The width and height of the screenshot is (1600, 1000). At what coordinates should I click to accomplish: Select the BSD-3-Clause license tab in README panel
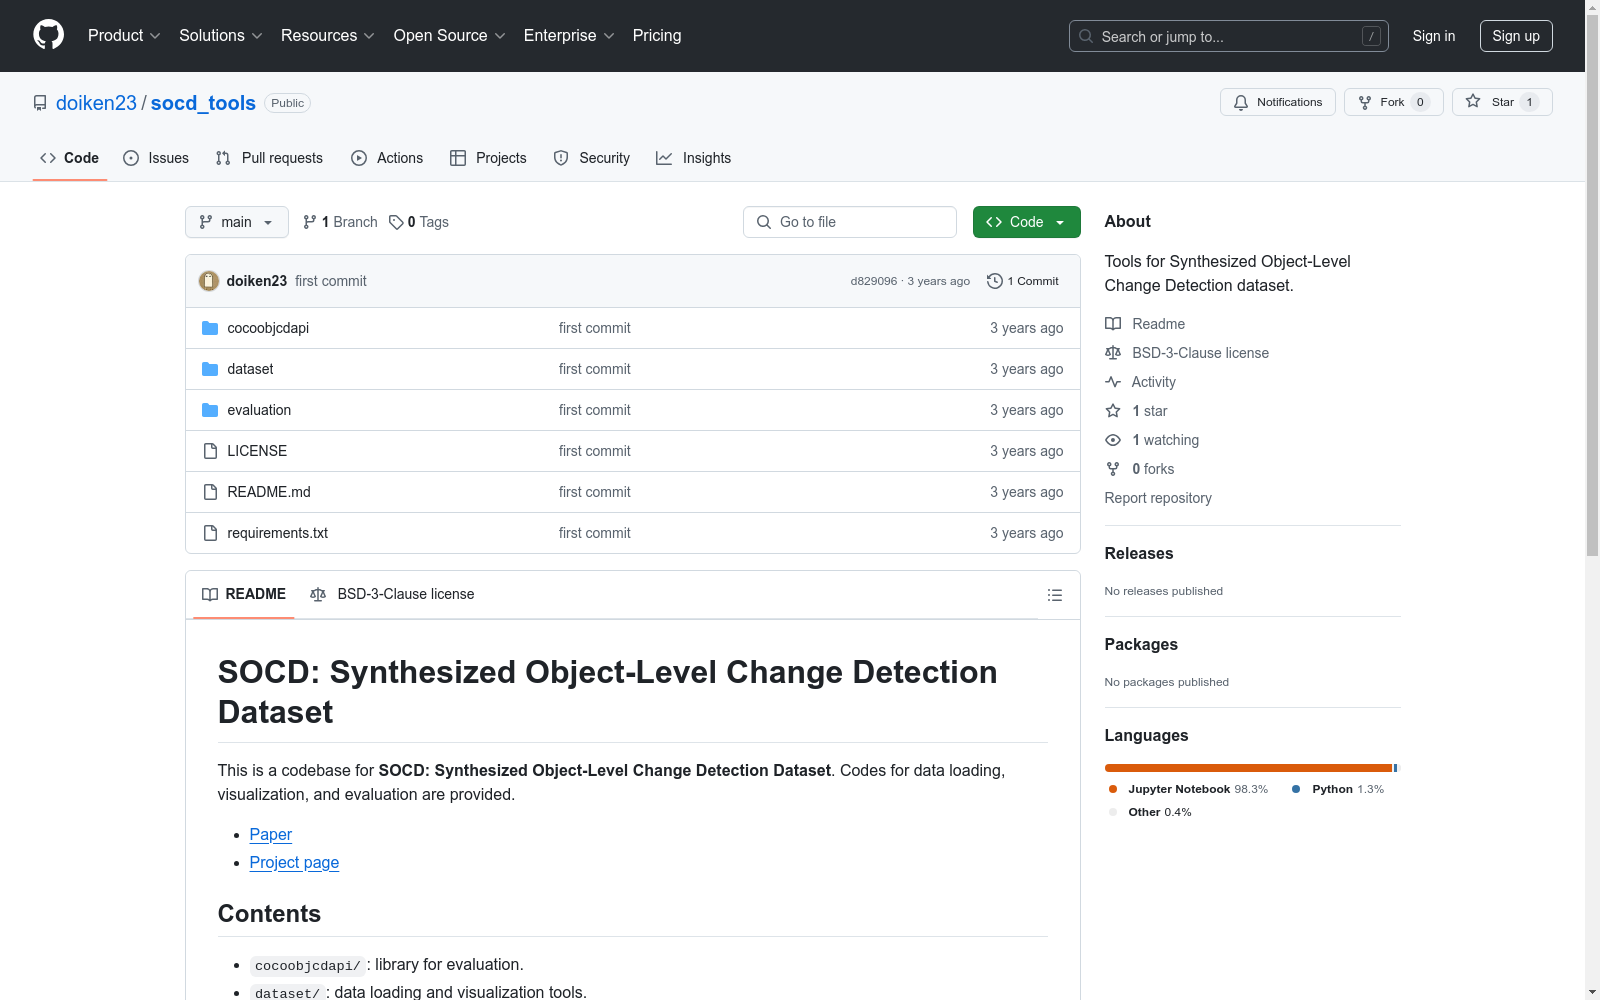pos(392,594)
